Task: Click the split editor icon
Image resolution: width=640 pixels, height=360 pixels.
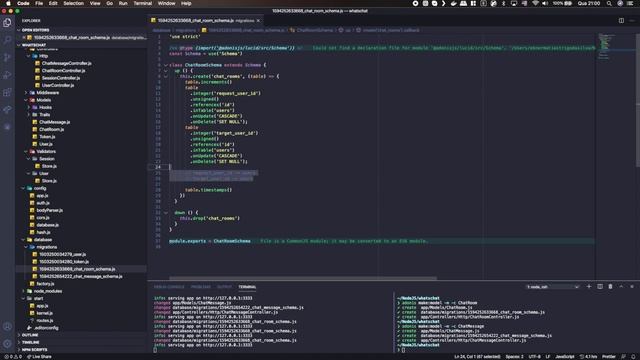Action: 621,20
